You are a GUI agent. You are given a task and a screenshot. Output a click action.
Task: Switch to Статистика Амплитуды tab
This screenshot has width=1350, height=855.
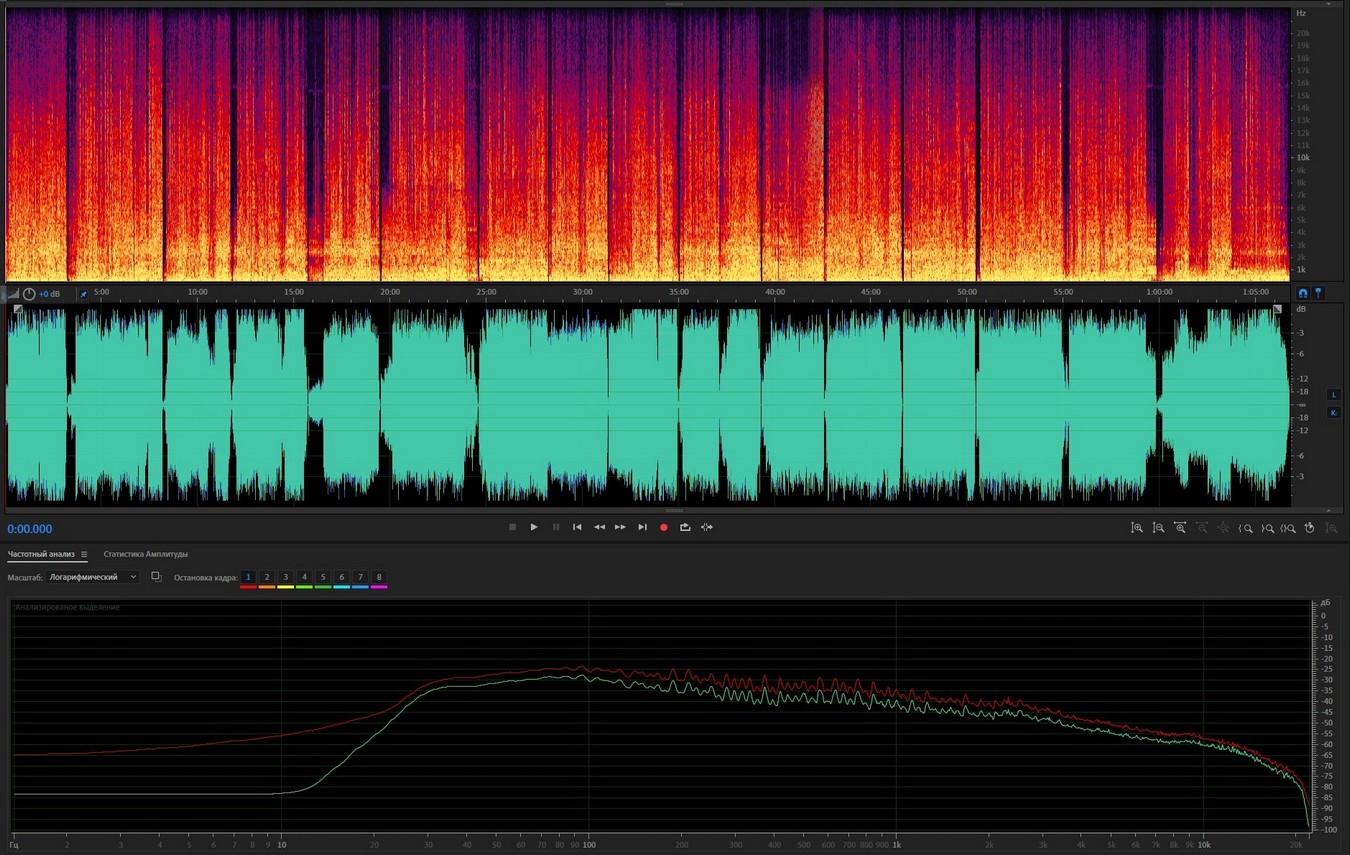point(146,554)
